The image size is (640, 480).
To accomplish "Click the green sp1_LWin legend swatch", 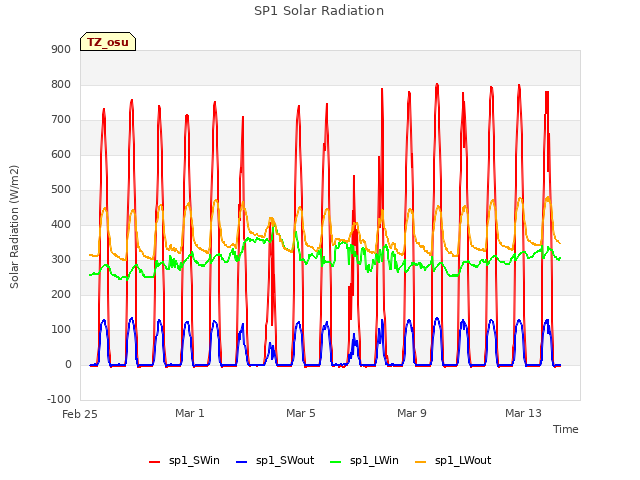I will [x=336, y=462].
